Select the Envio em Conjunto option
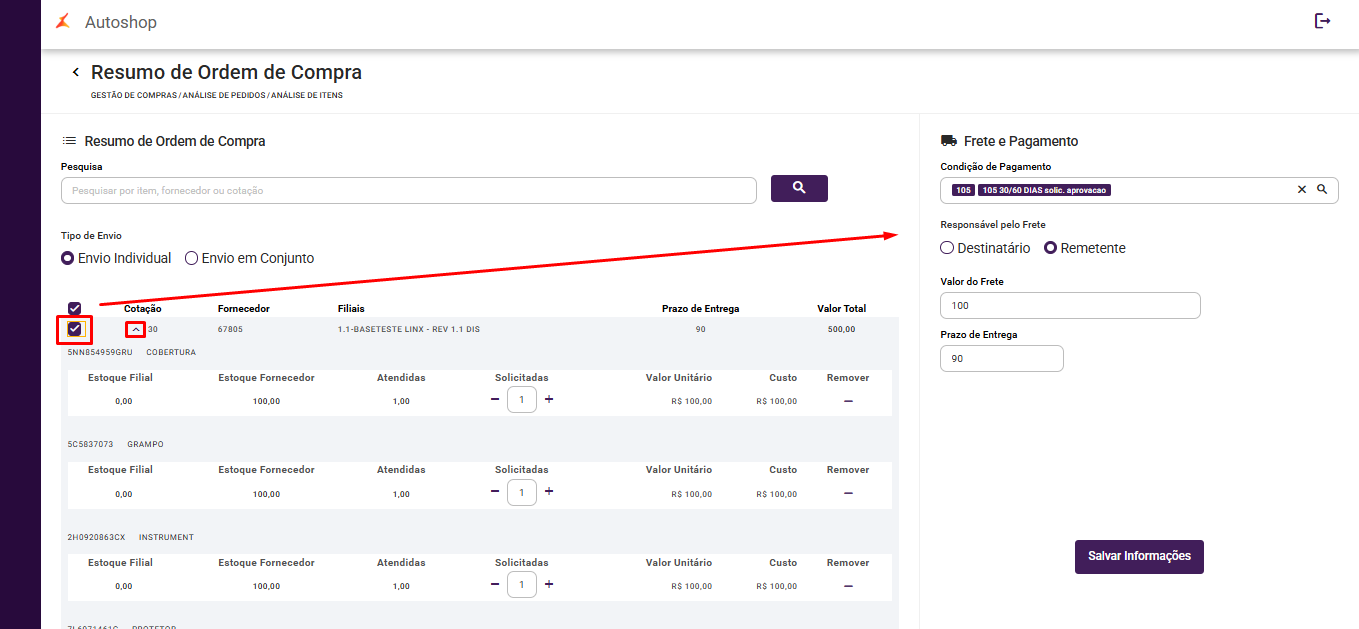This screenshot has width=1359, height=629. click(x=193, y=258)
